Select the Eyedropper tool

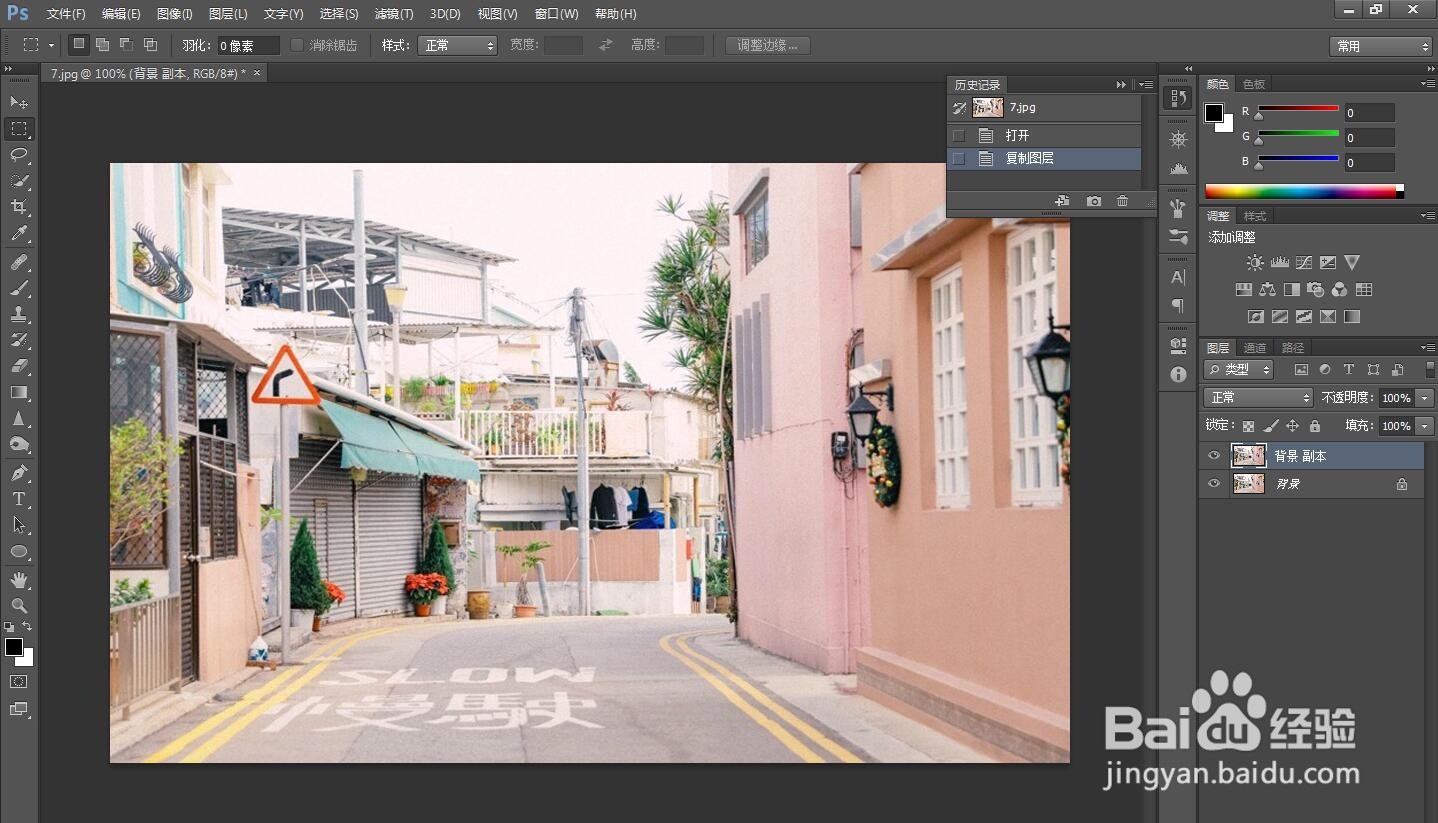click(19, 233)
